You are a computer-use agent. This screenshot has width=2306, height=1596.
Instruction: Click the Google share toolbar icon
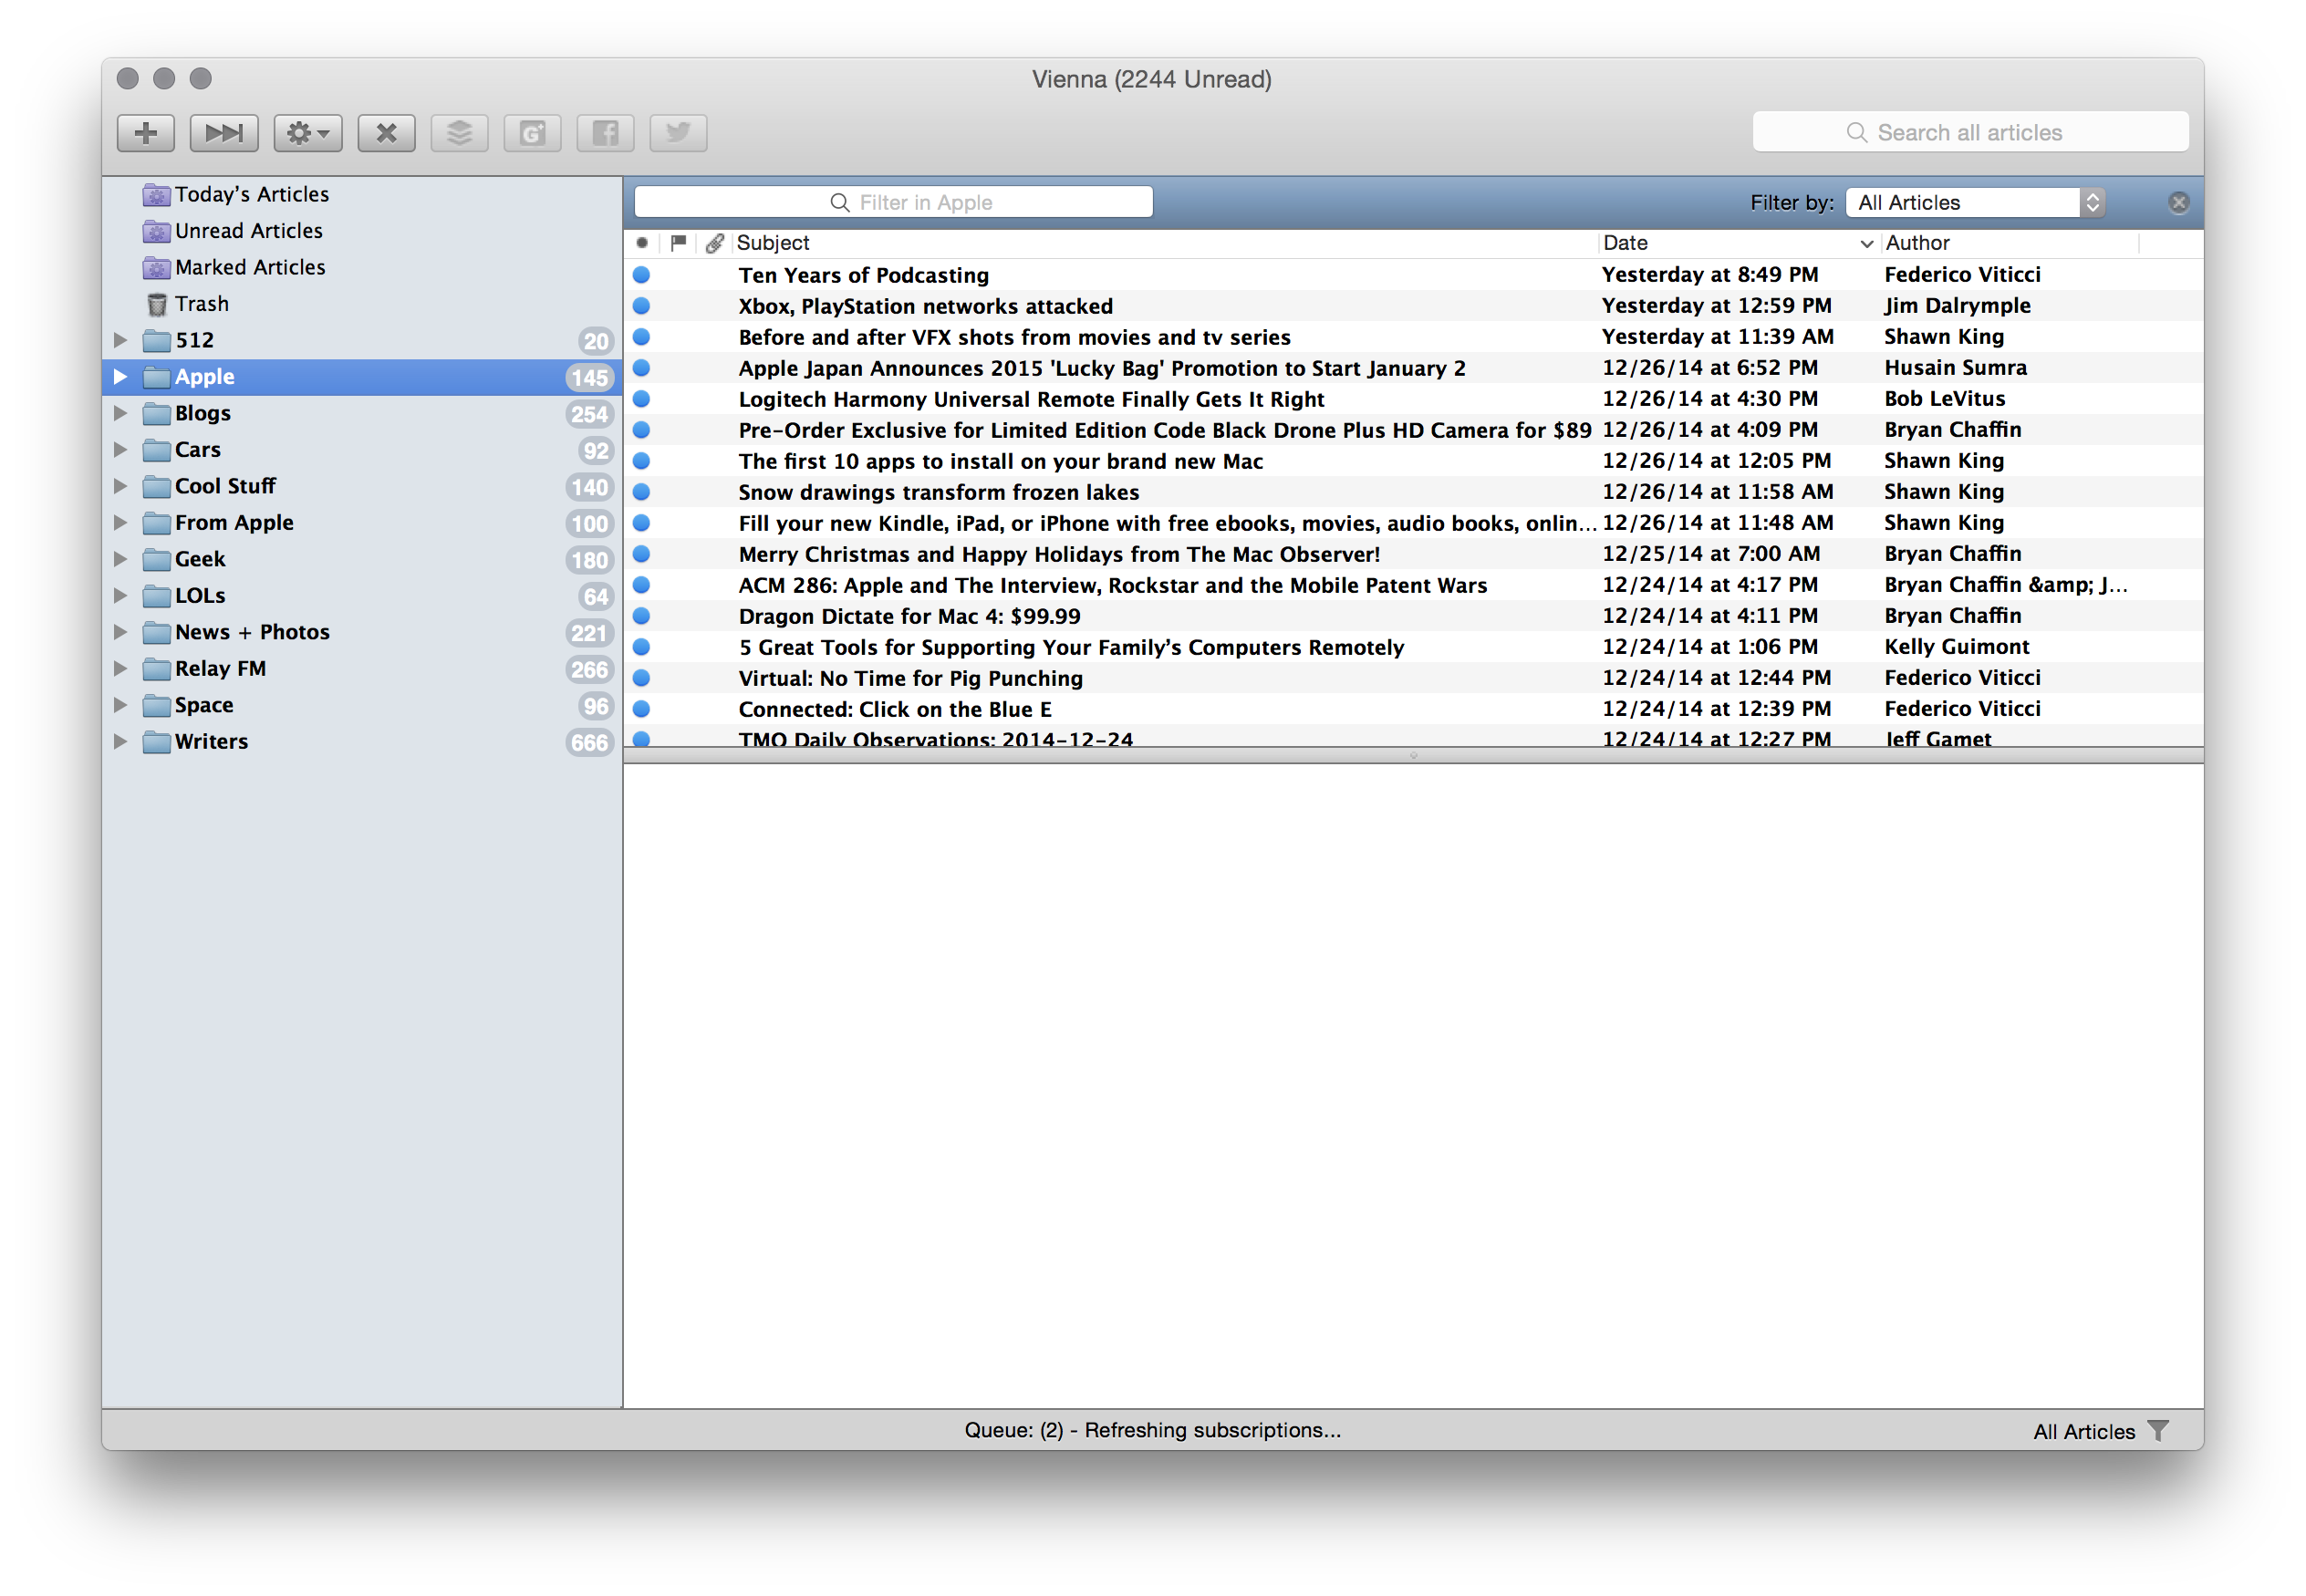532,133
